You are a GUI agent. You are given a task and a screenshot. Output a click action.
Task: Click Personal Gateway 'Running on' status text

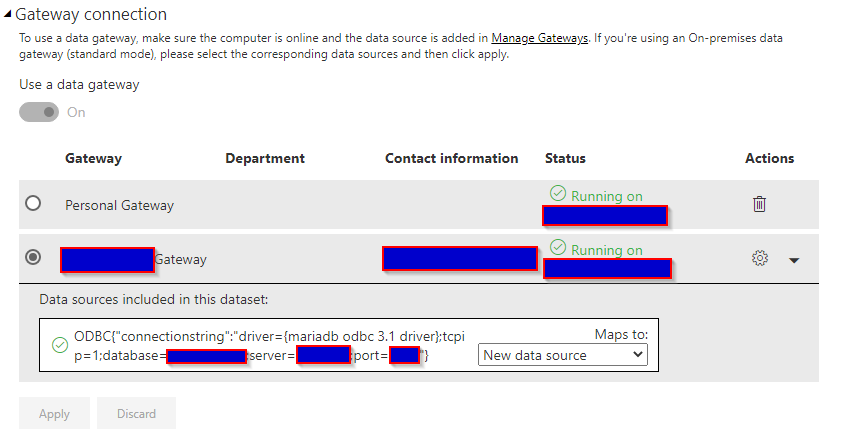click(607, 196)
